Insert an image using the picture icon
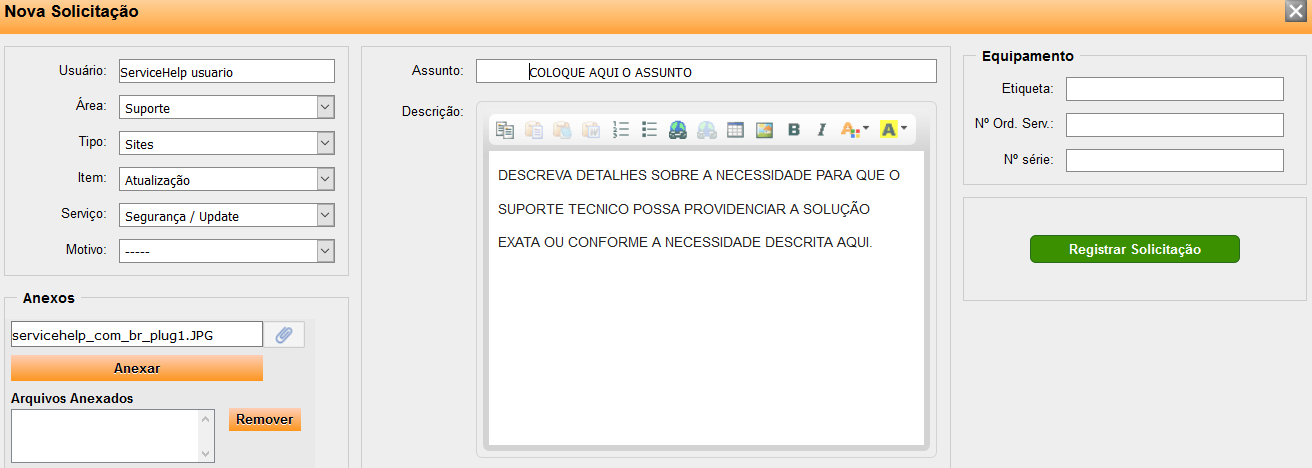1312x468 pixels. (x=764, y=129)
